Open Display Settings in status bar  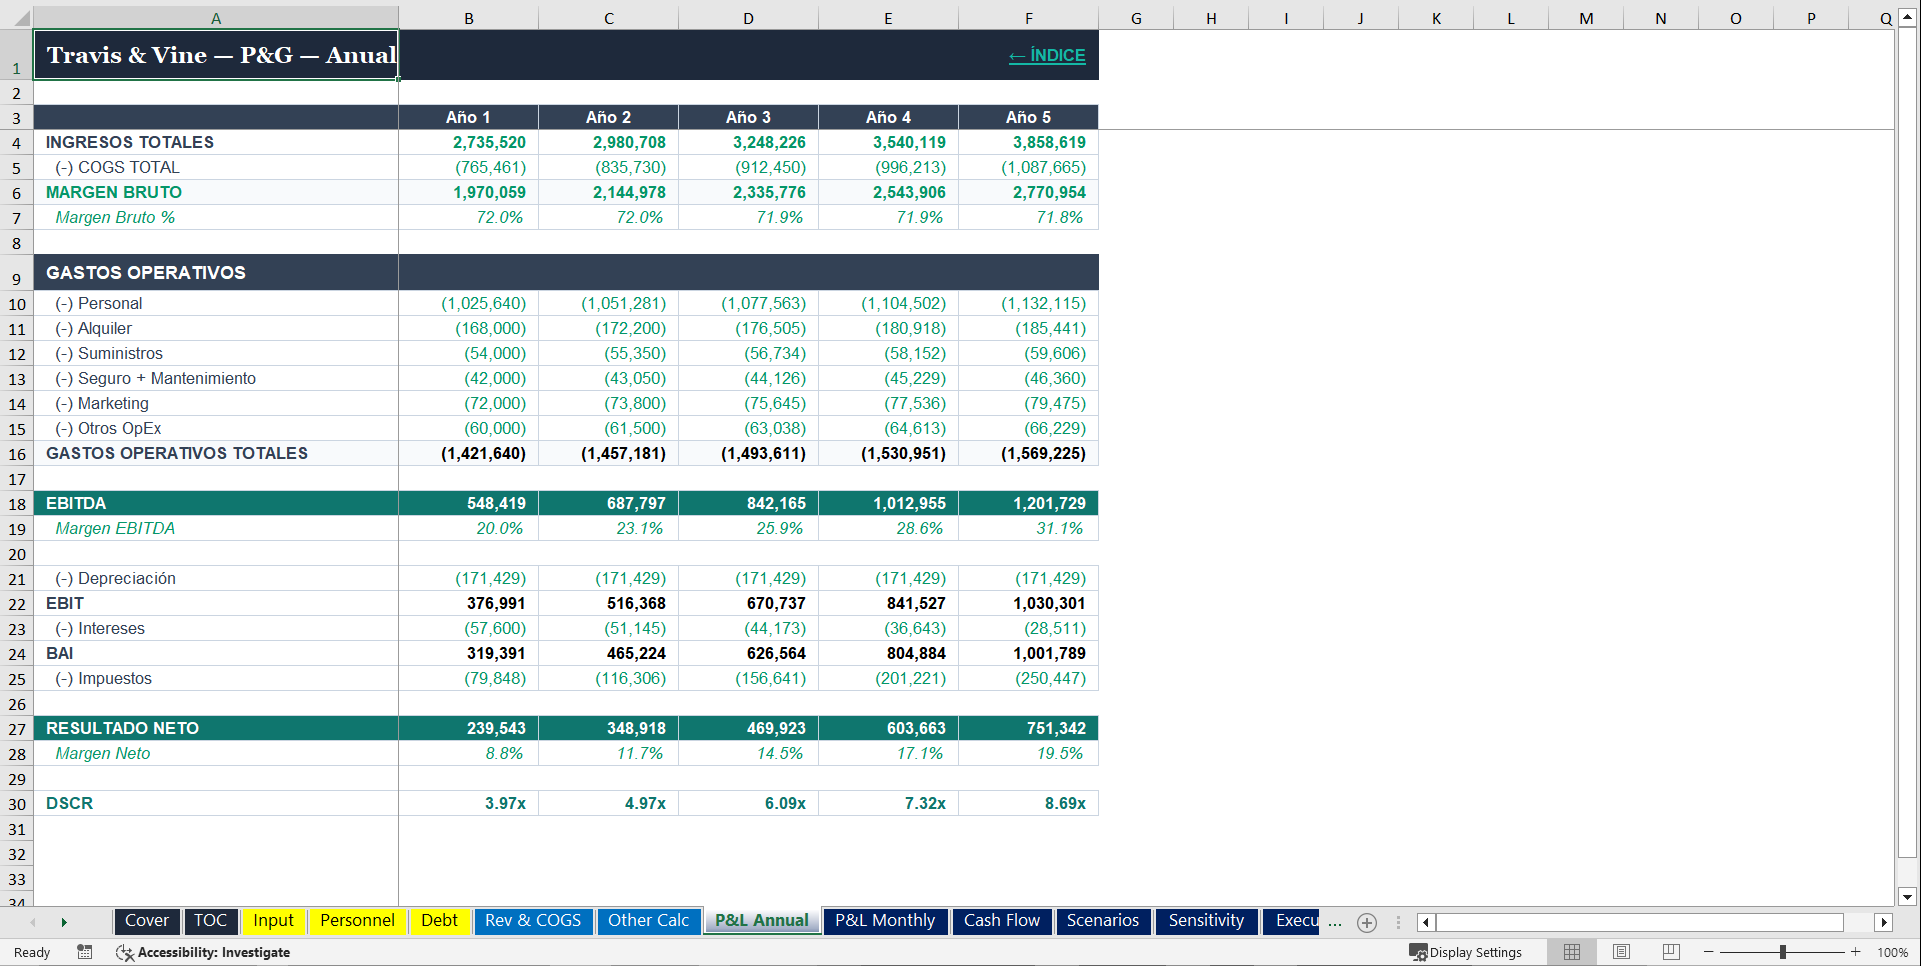(1466, 952)
